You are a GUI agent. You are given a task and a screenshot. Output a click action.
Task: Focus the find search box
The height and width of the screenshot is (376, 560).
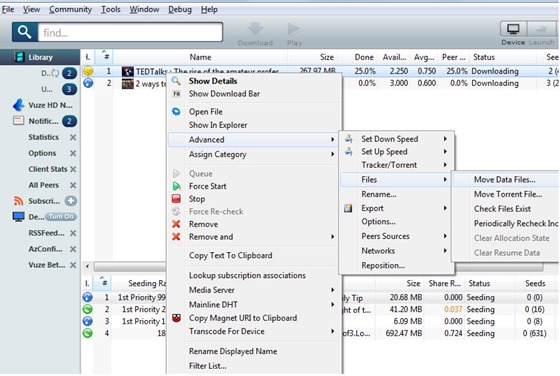(x=130, y=32)
